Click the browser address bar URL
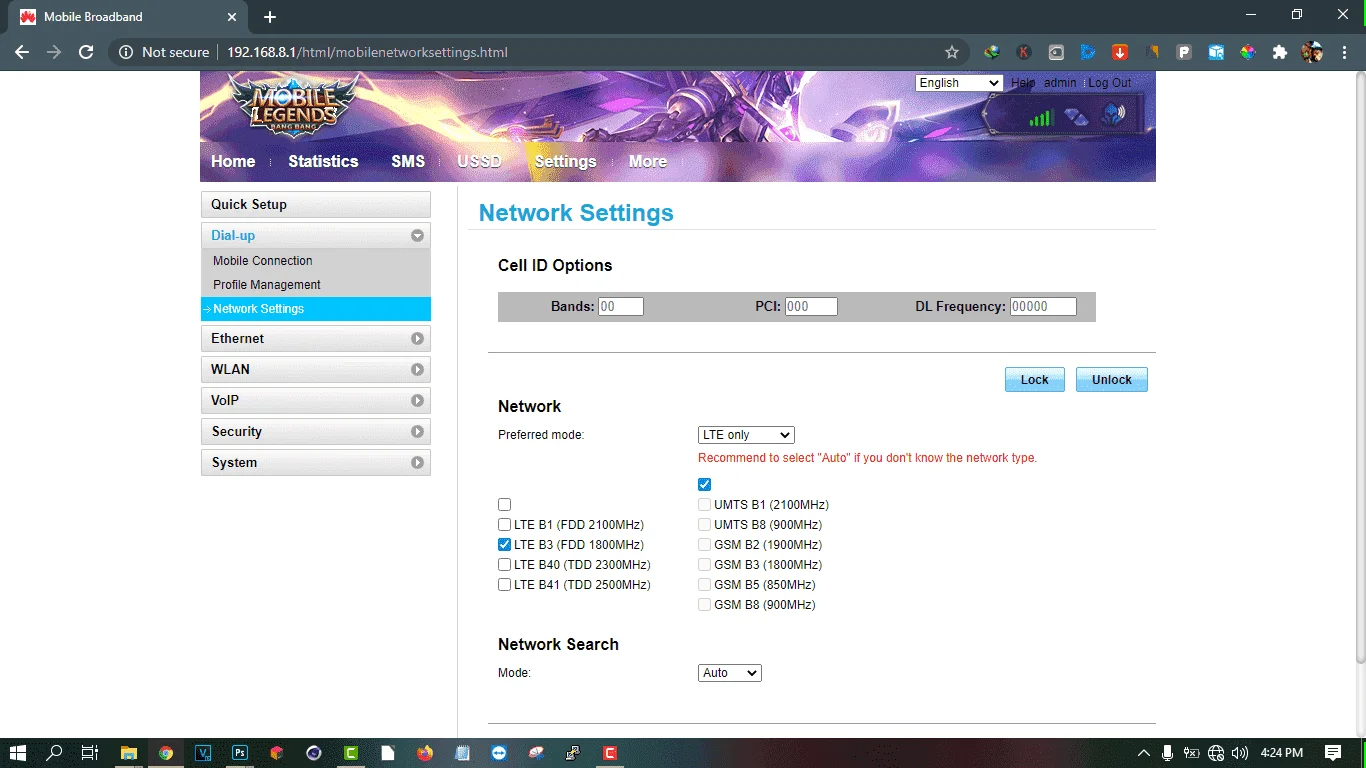The height and width of the screenshot is (768, 1366). [367, 52]
